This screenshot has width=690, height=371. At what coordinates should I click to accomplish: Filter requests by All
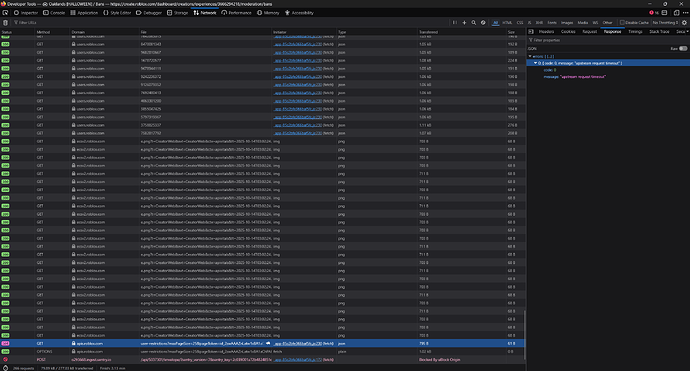(495, 22)
